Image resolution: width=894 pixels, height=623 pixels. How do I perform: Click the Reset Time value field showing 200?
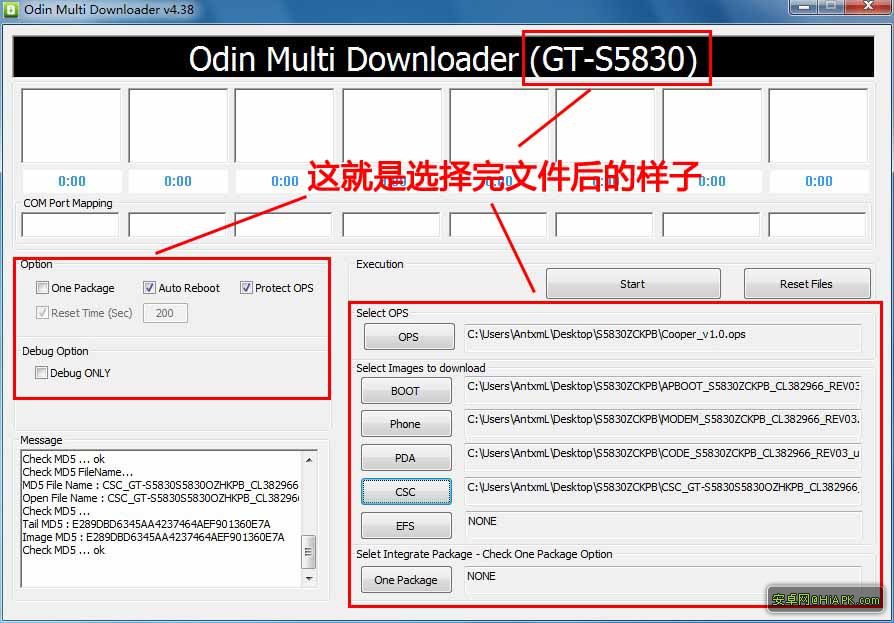point(165,313)
